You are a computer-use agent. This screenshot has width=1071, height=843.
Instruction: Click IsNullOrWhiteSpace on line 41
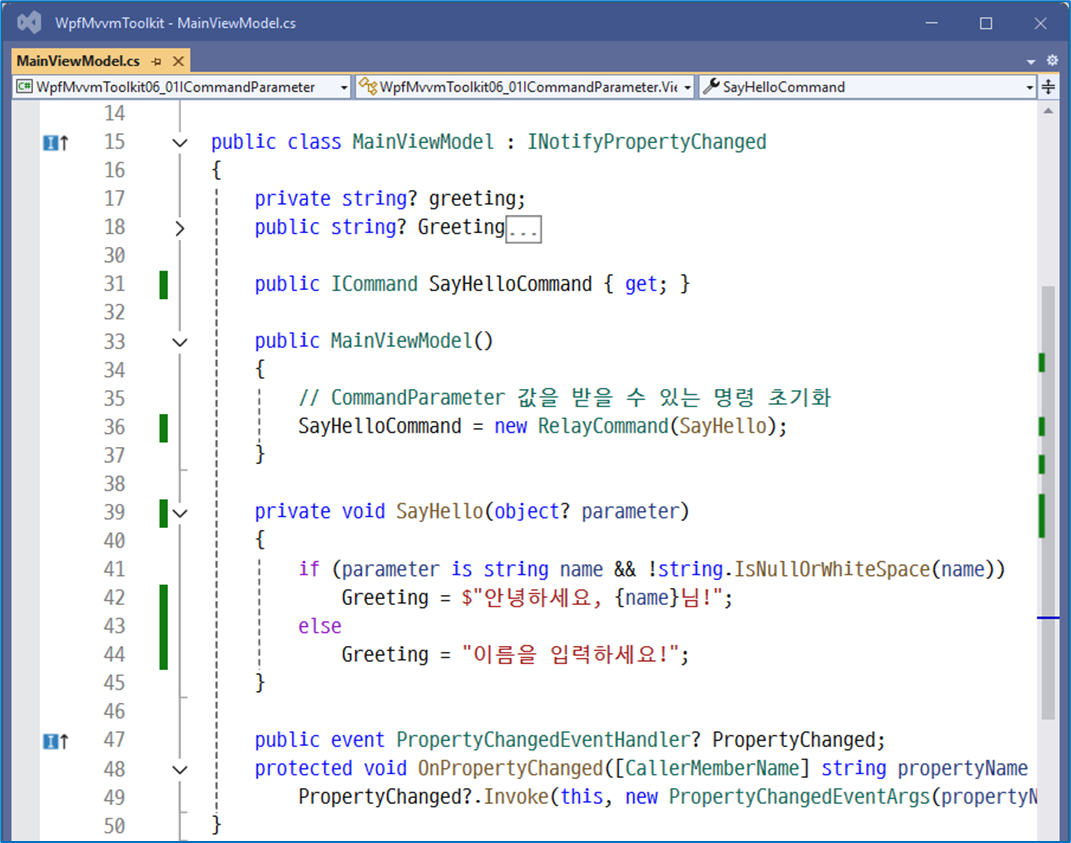(832, 568)
